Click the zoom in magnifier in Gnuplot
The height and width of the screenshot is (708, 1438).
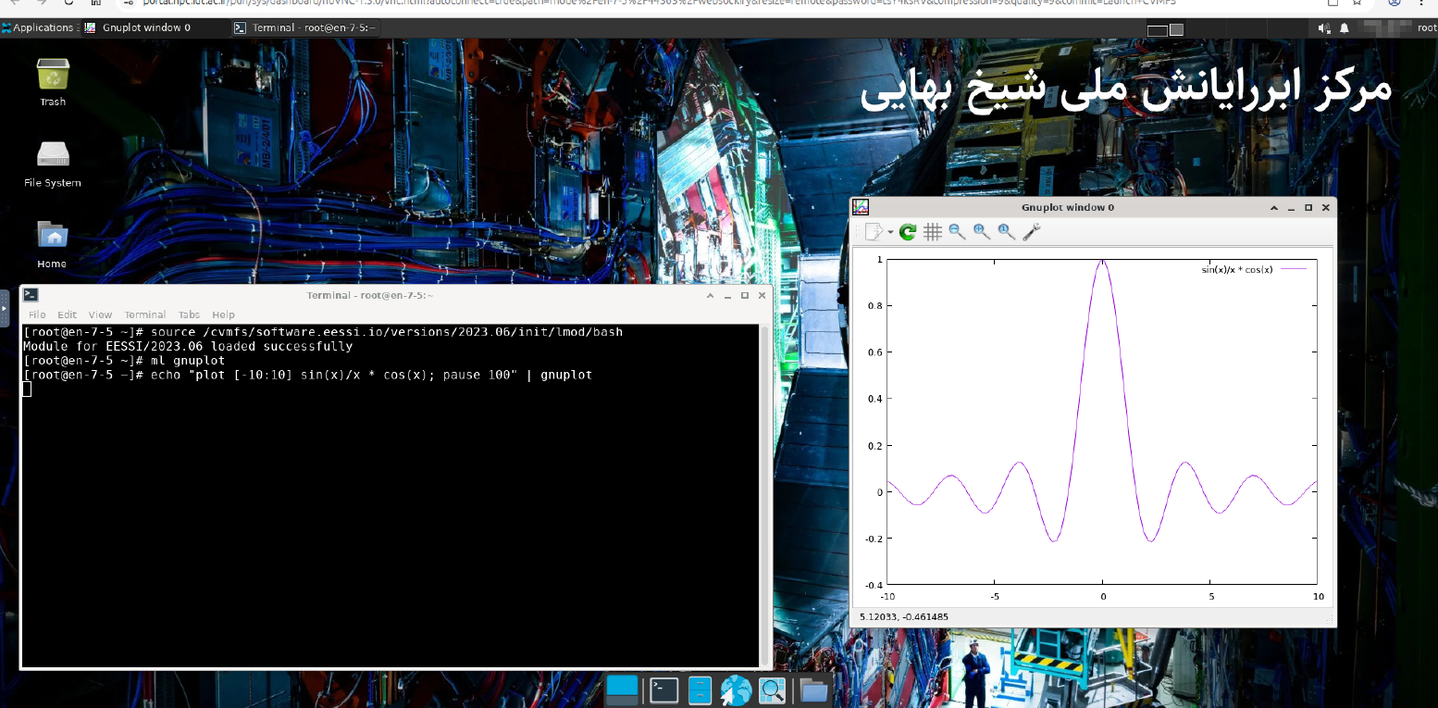981,232
